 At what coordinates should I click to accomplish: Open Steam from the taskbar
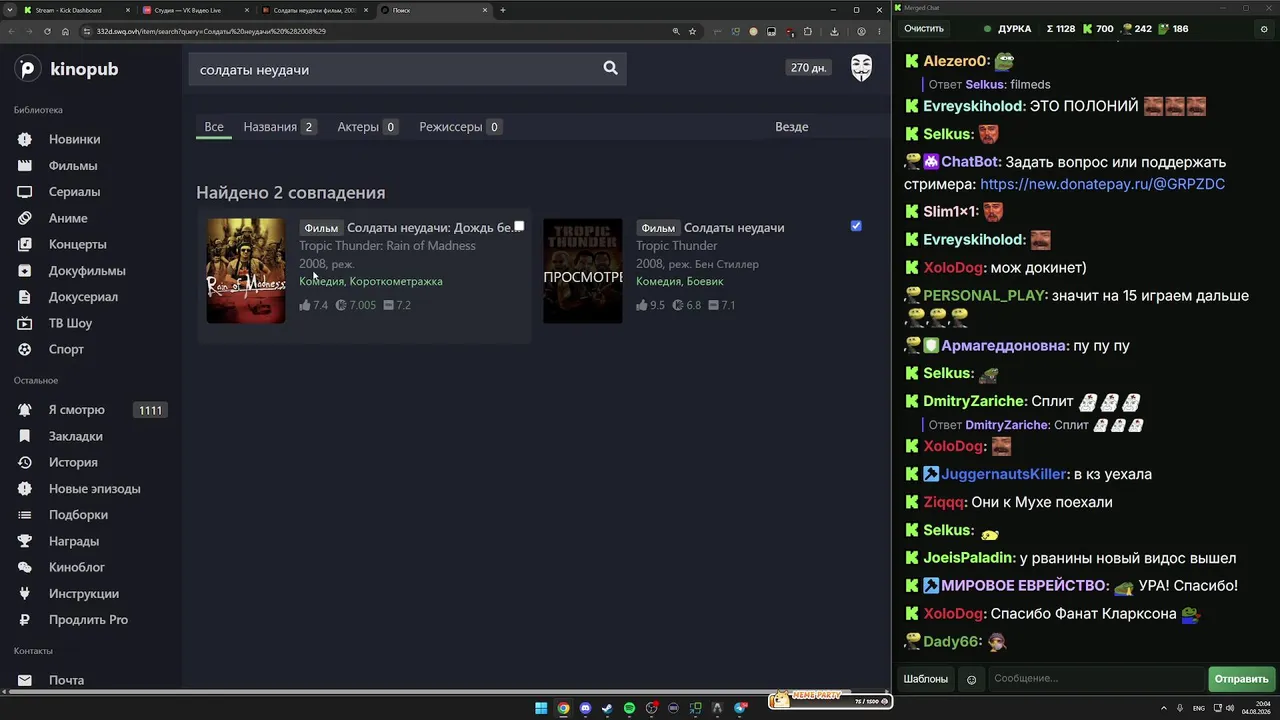pyautogui.click(x=607, y=708)
